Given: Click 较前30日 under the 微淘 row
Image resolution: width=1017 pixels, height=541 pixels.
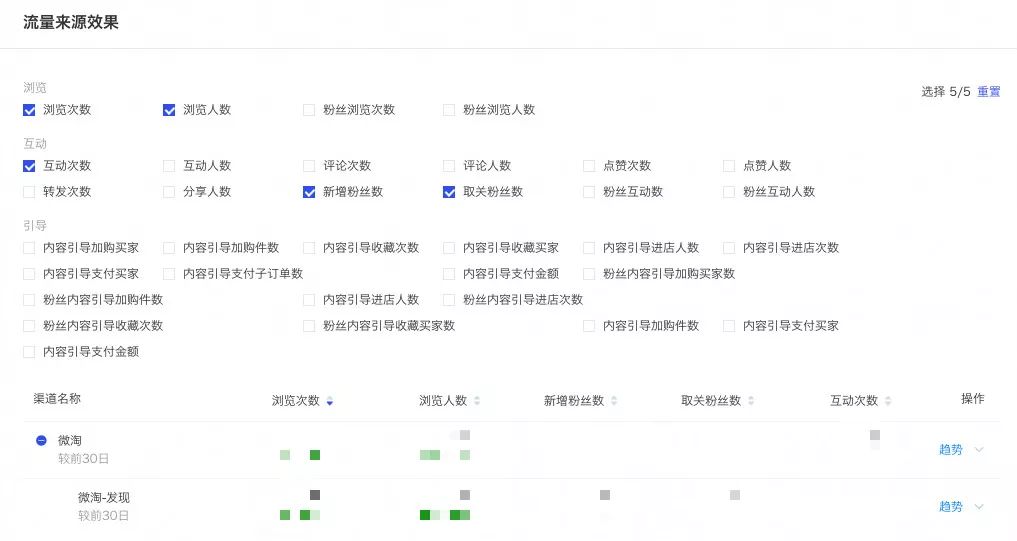Looking at the screenshot, I should coord(84,459).
